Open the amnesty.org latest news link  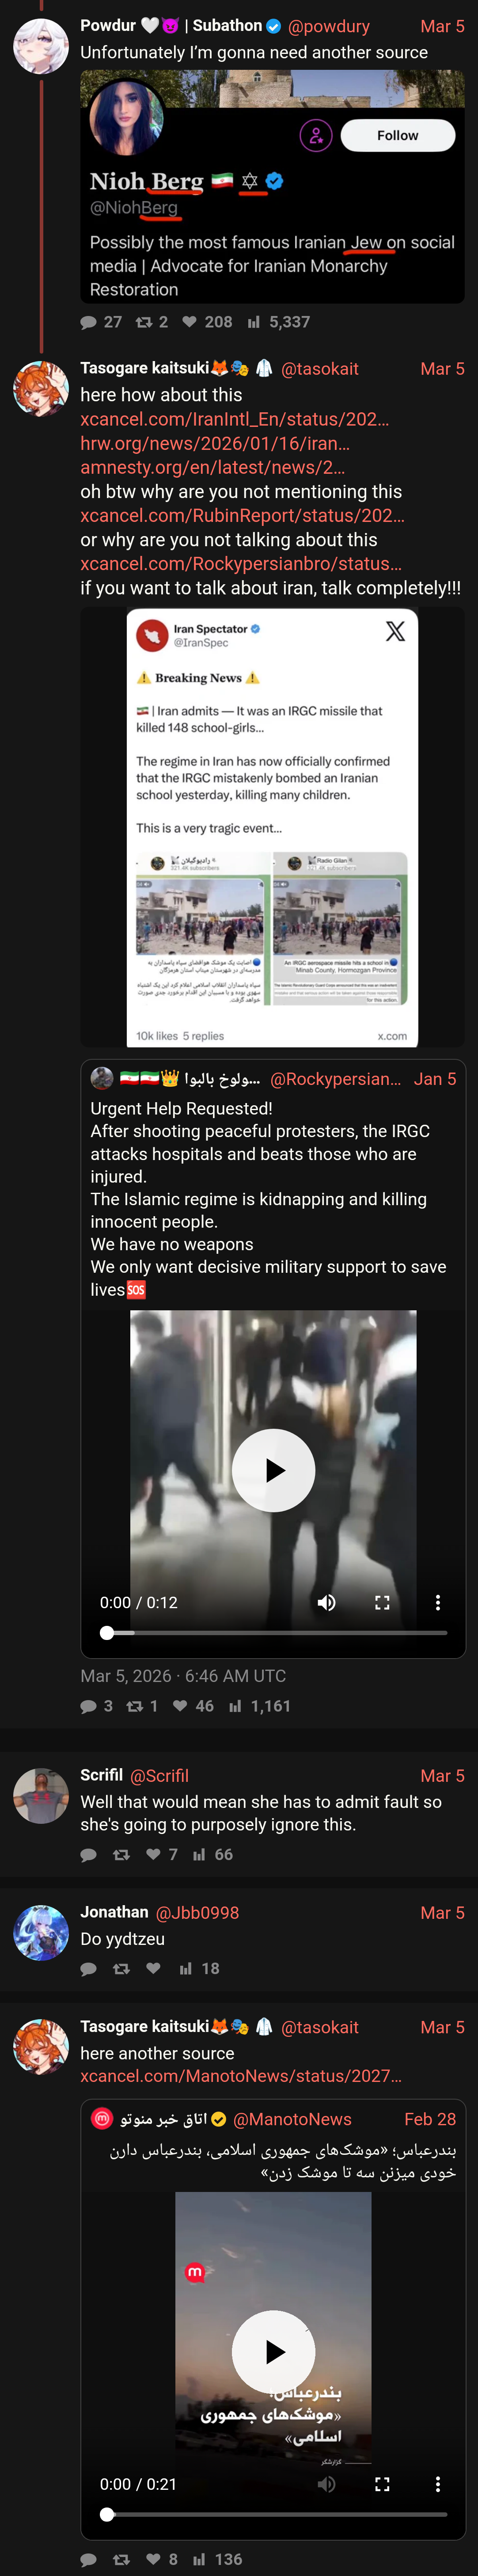click(x=213, y=467)
